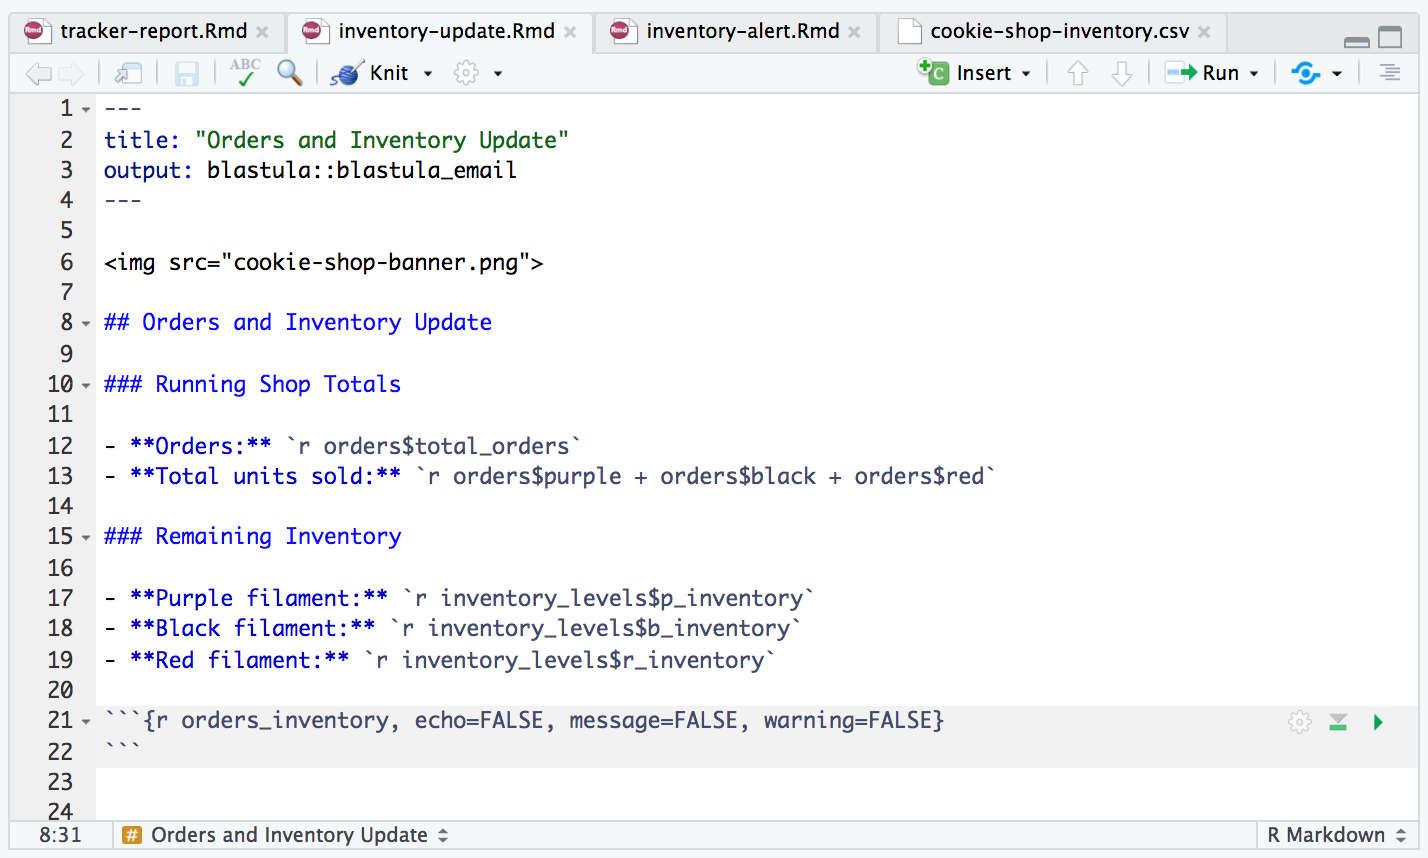This screenshot has width=1428, height=858.
Task: Click output: blastula::blastula_email line
Action: tap(310, 170)
